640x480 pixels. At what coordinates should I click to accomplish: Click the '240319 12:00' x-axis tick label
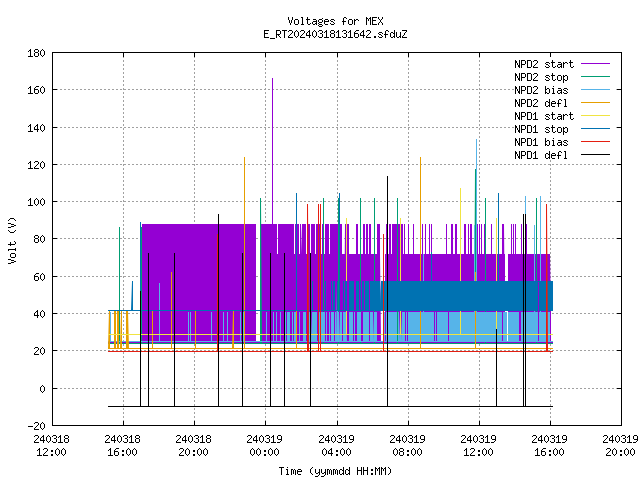pos(478,446)
